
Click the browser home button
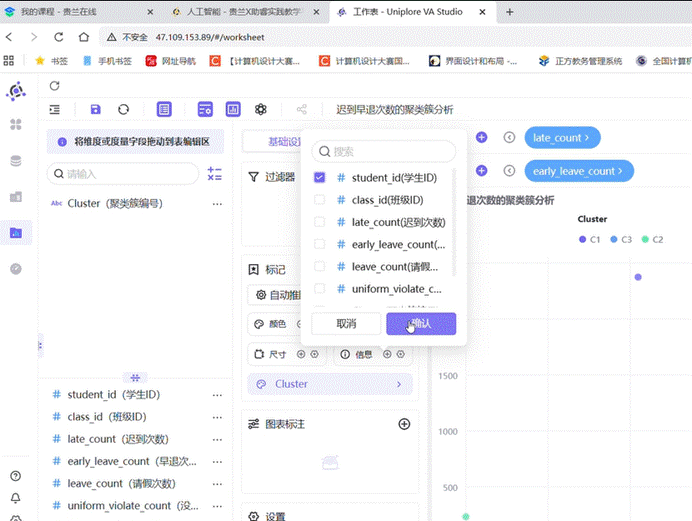coord(84,37)
